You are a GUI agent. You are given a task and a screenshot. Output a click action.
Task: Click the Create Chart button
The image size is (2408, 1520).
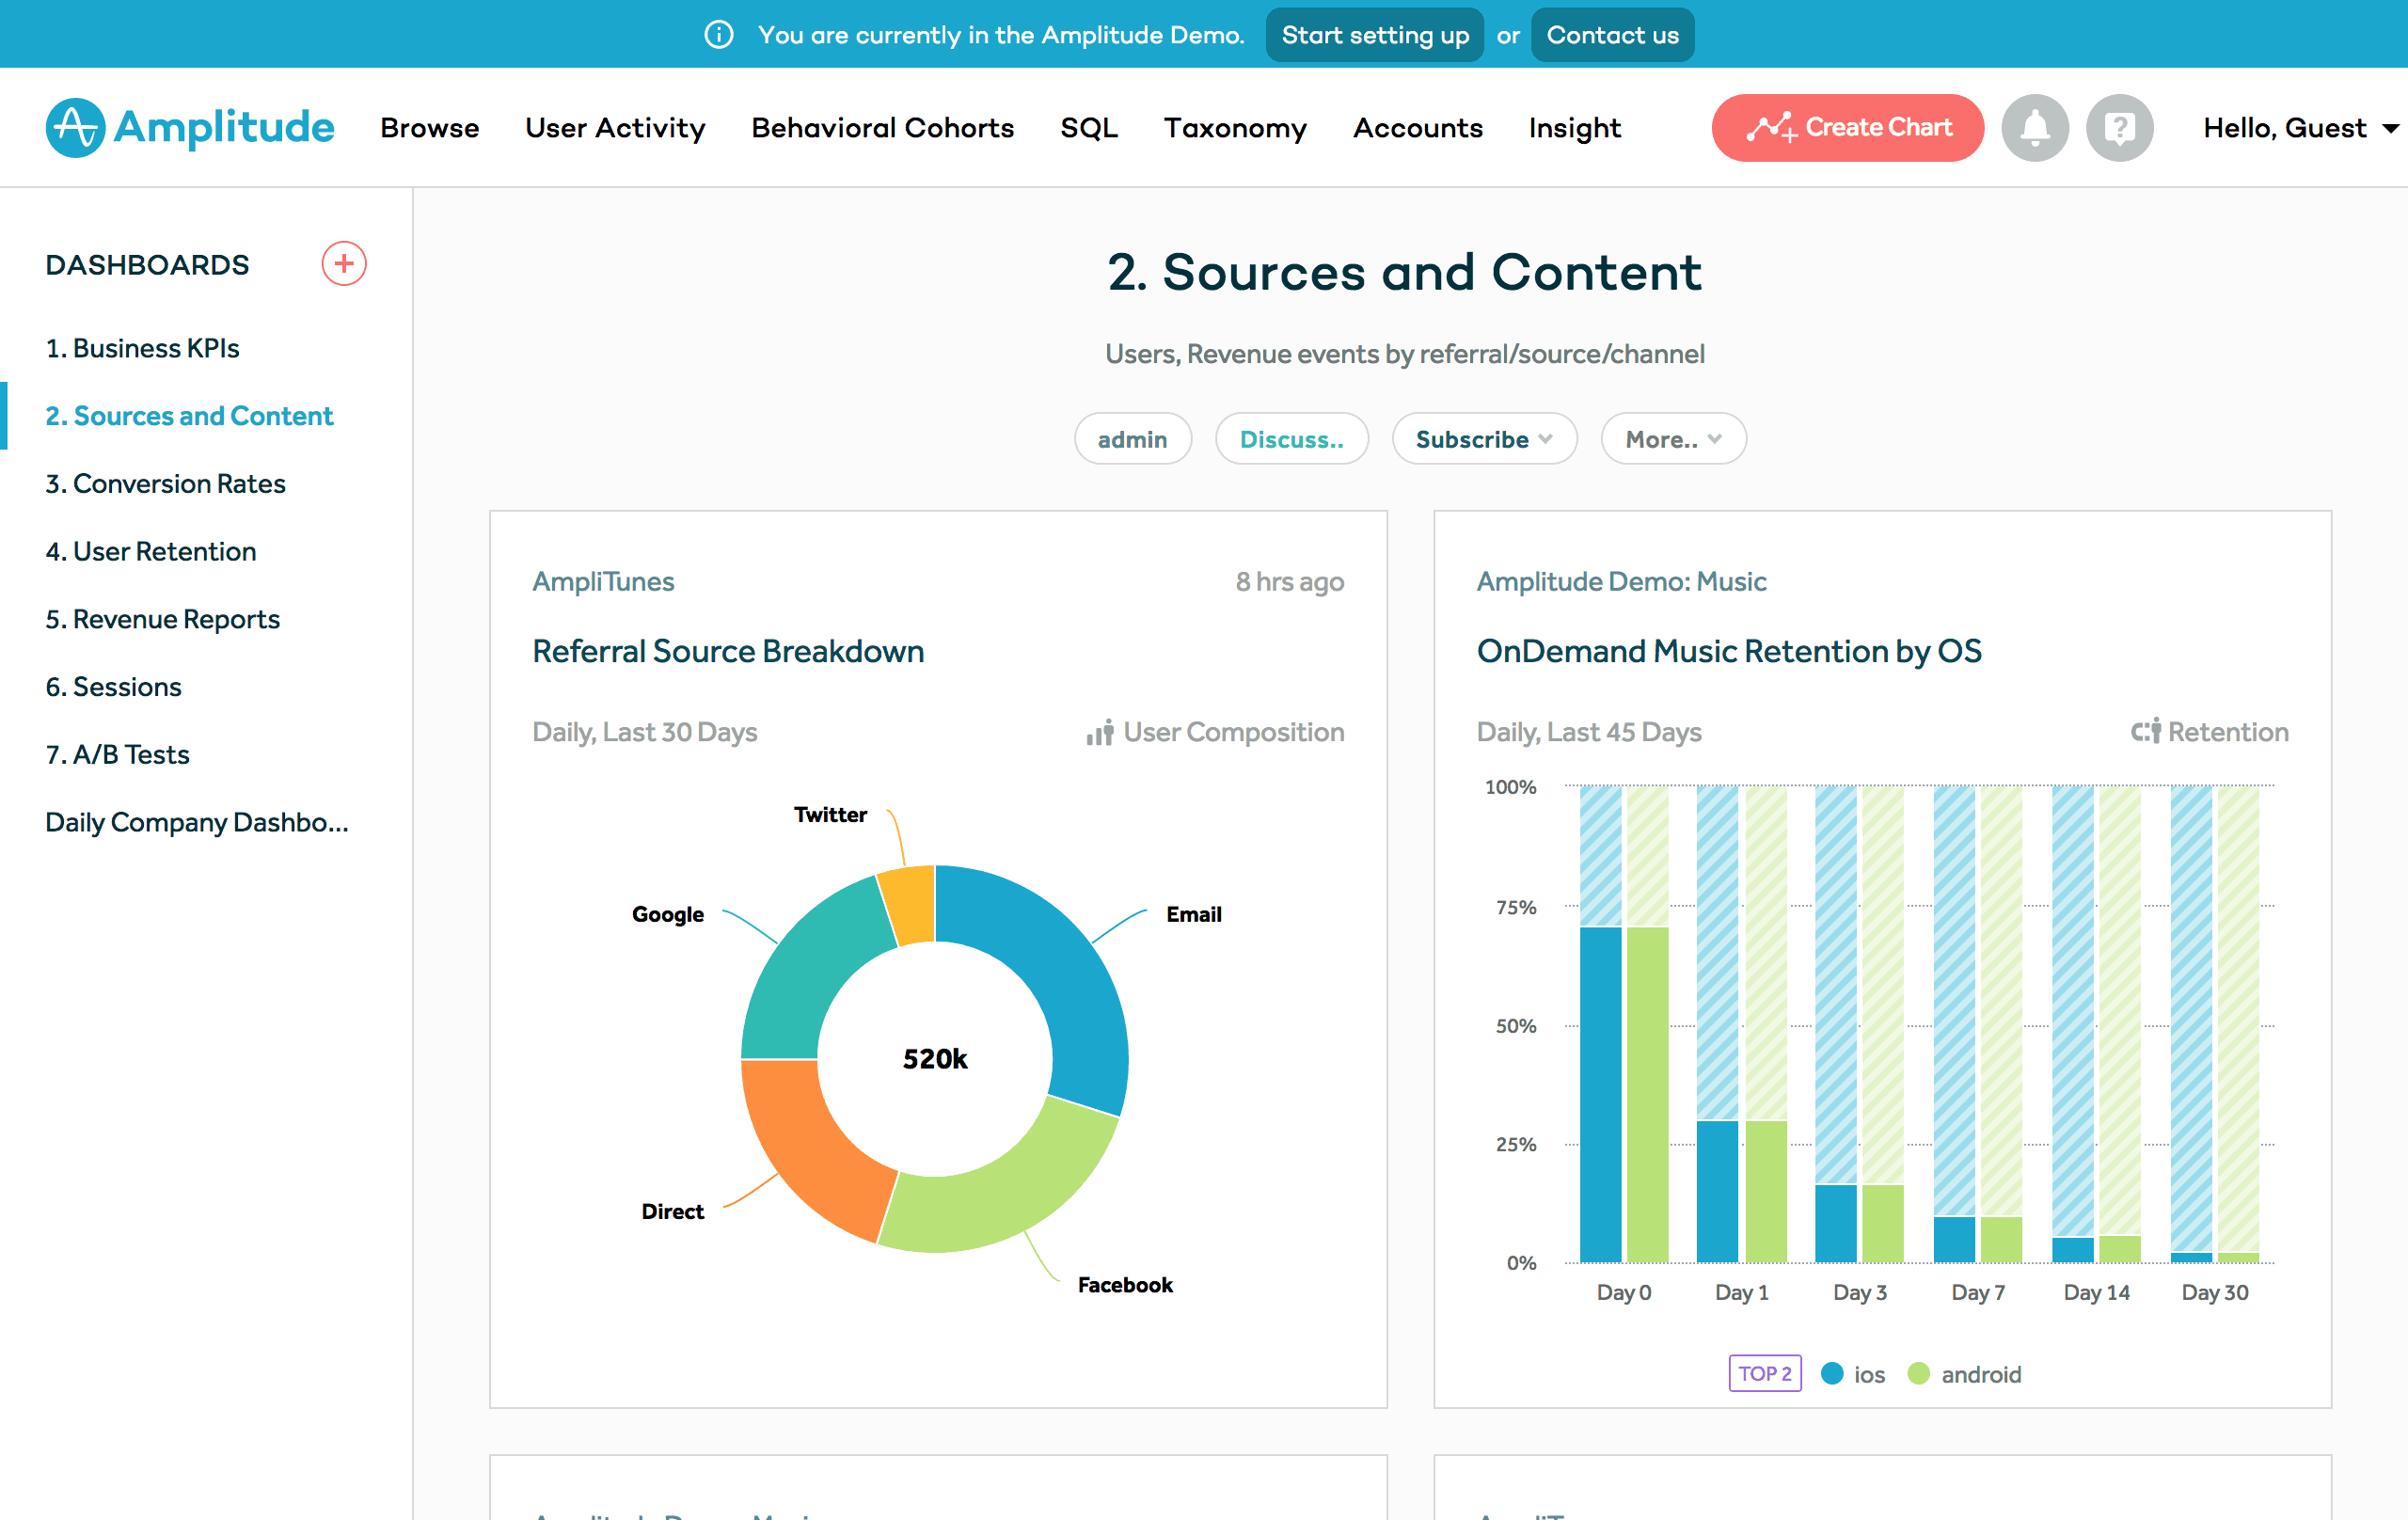coord(1846,127)
